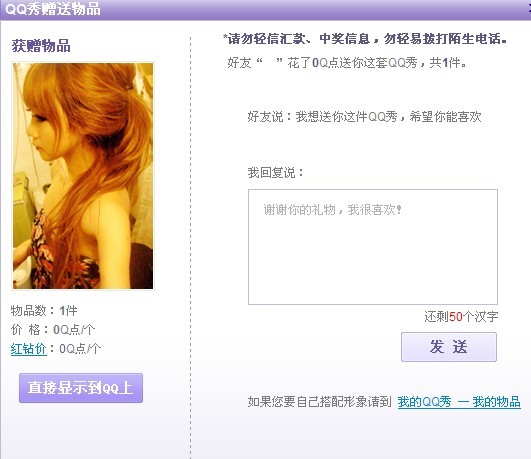Viewport: 531px width, 459px height.
Task: Click the 请勿轻信汇款 warning text
Action: 365,39
